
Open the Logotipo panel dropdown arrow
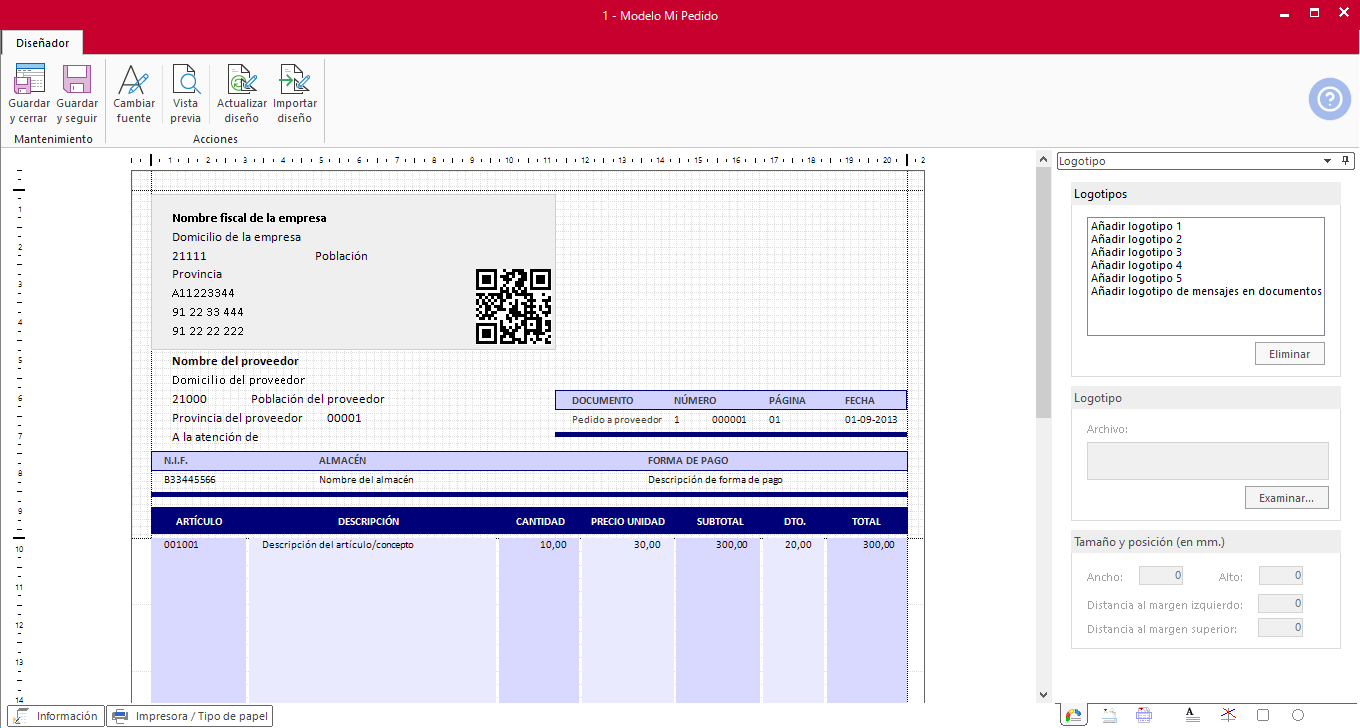1327,160
